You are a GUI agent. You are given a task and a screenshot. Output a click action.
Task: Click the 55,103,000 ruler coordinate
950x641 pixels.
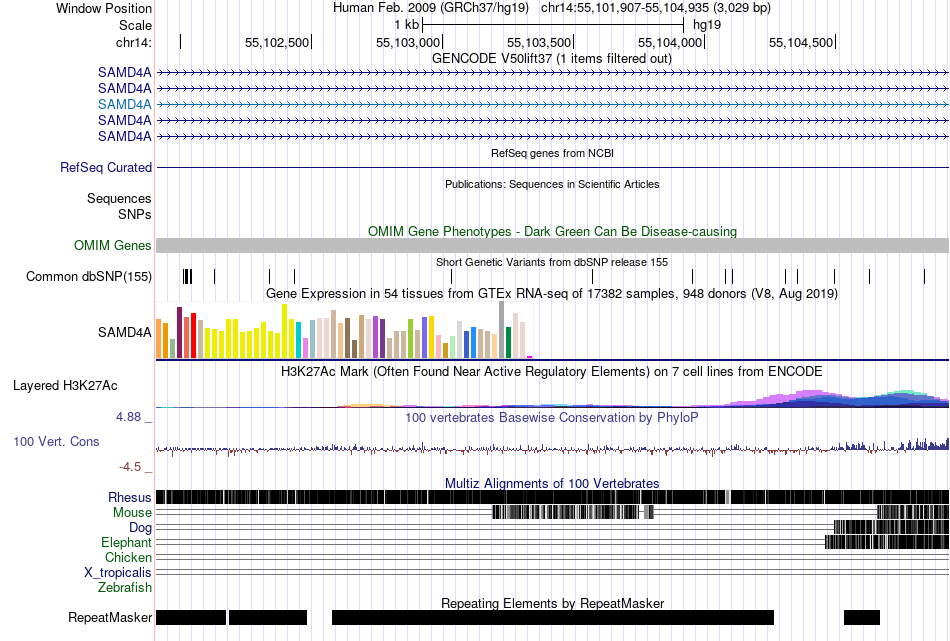coord(408,42)
